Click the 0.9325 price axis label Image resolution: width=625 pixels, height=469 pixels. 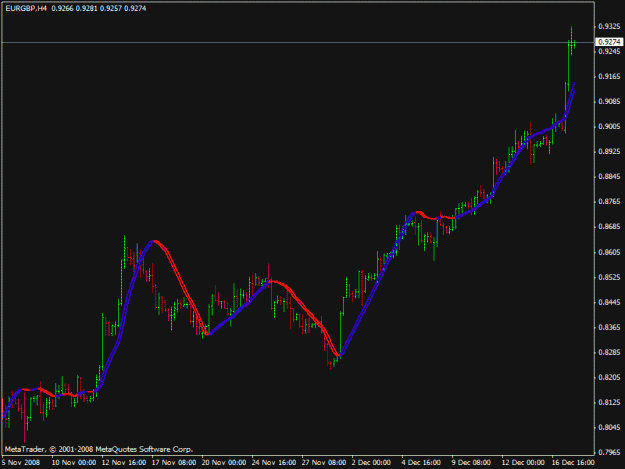pyautogui.click(x=609, y=26)
